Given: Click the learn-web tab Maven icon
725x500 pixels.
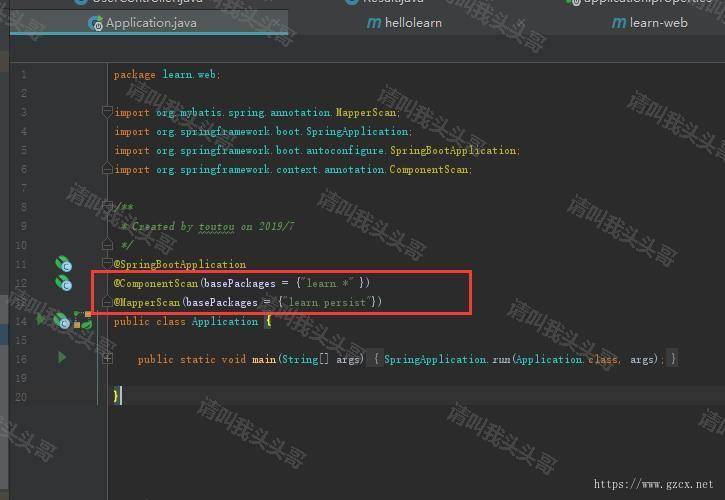Looking at the screenshot, I should [x=619, y=23].
